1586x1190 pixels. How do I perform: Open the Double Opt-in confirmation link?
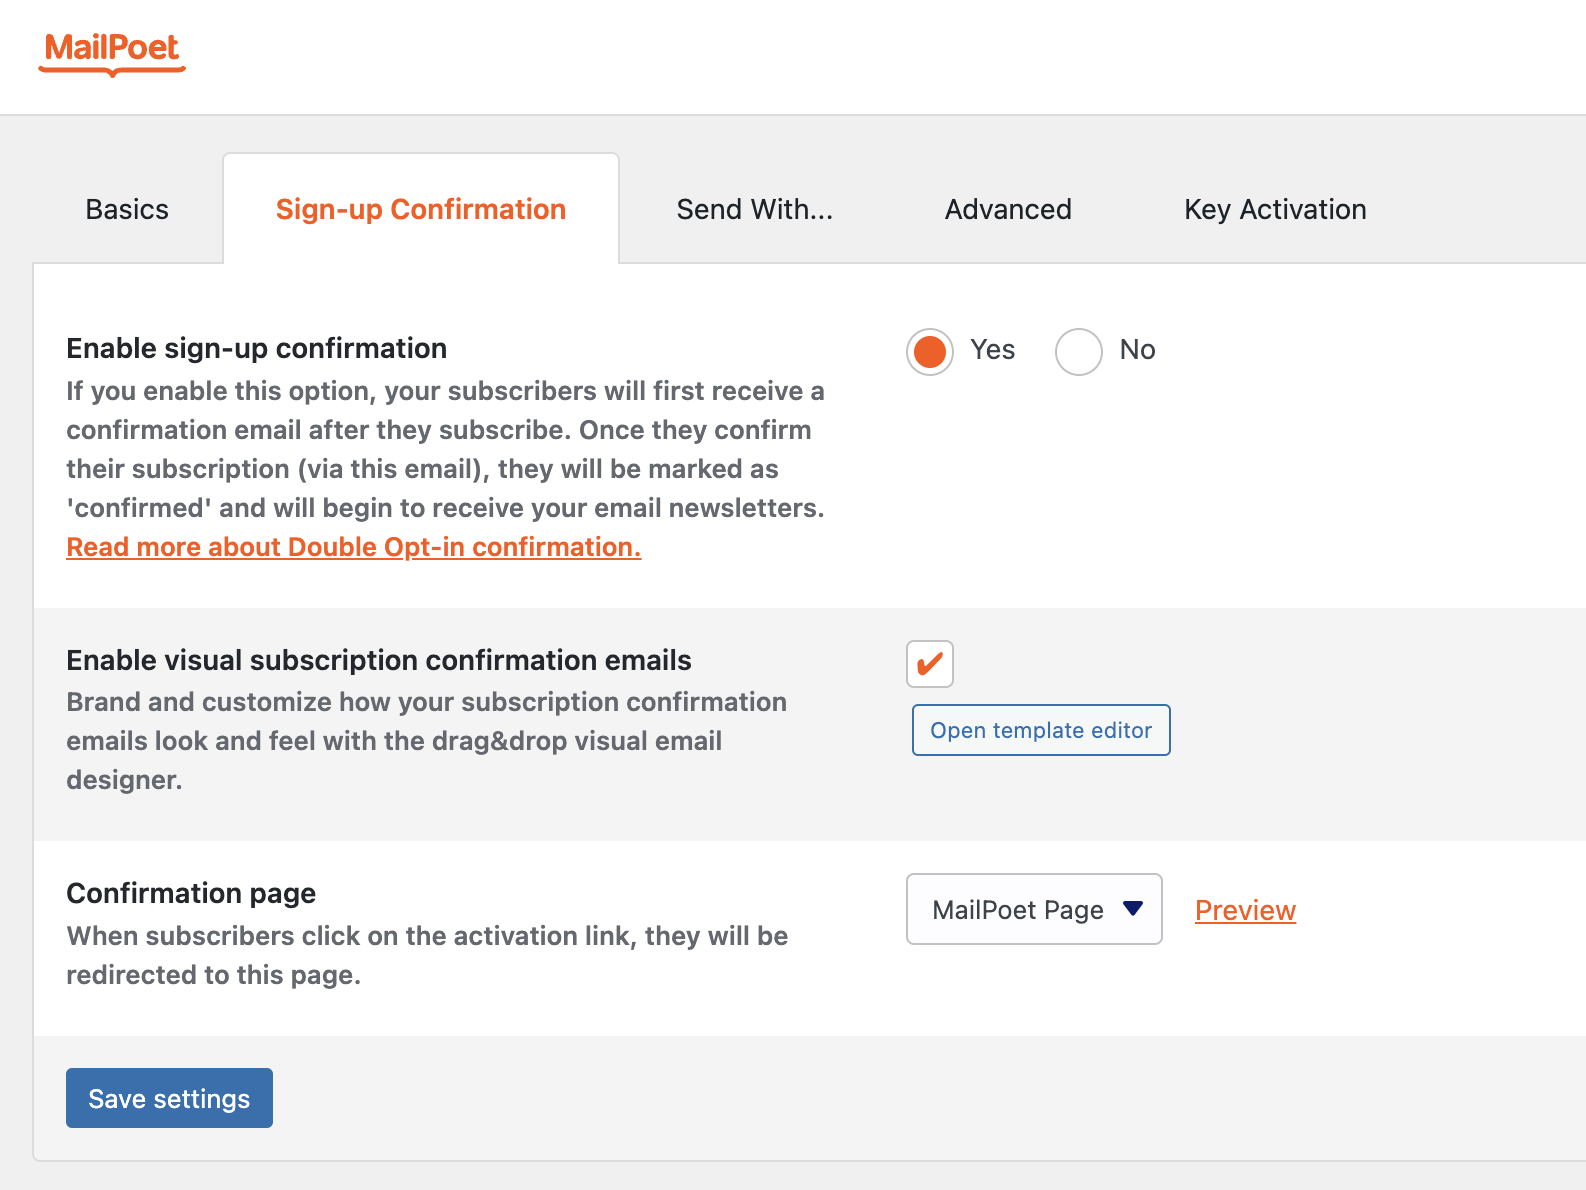(x=353, y=547)
